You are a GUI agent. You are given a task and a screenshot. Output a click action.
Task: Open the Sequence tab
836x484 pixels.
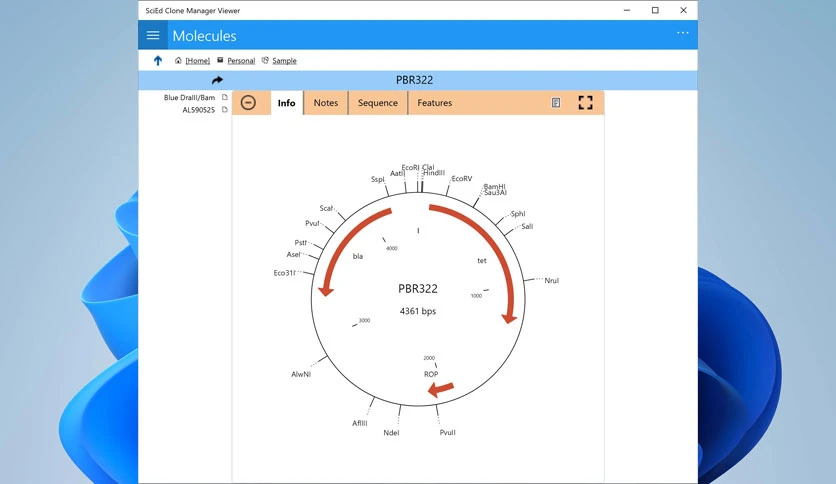click(x=377, y=103)
